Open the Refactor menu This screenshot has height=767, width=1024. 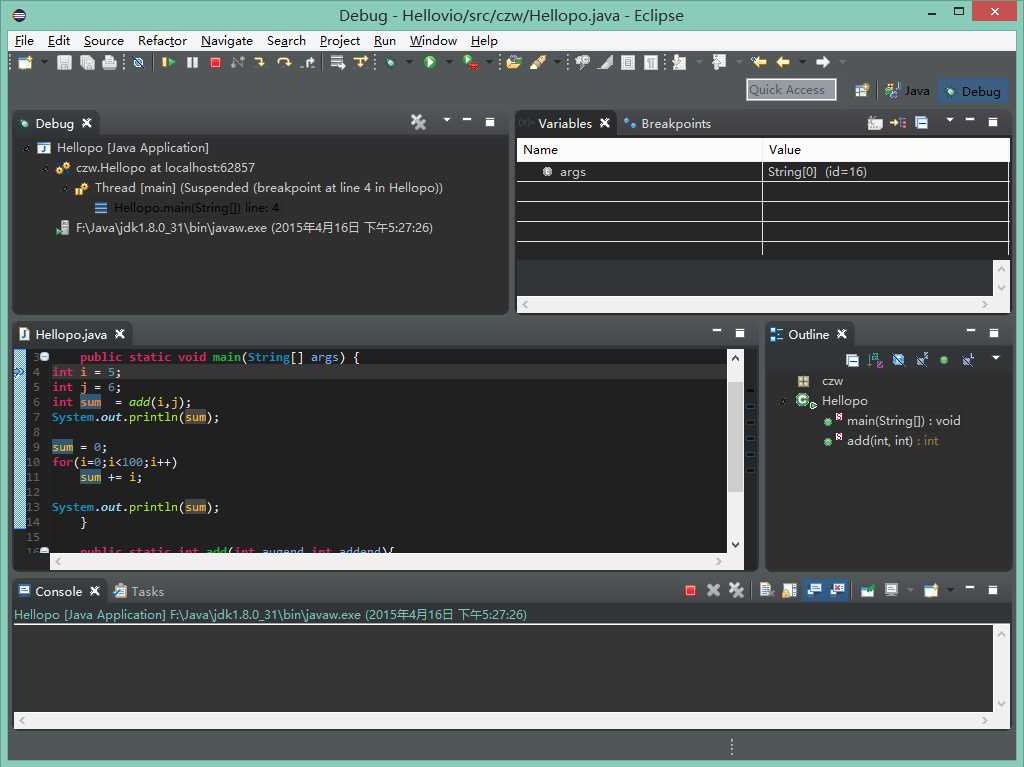click(x=162, y=41)
